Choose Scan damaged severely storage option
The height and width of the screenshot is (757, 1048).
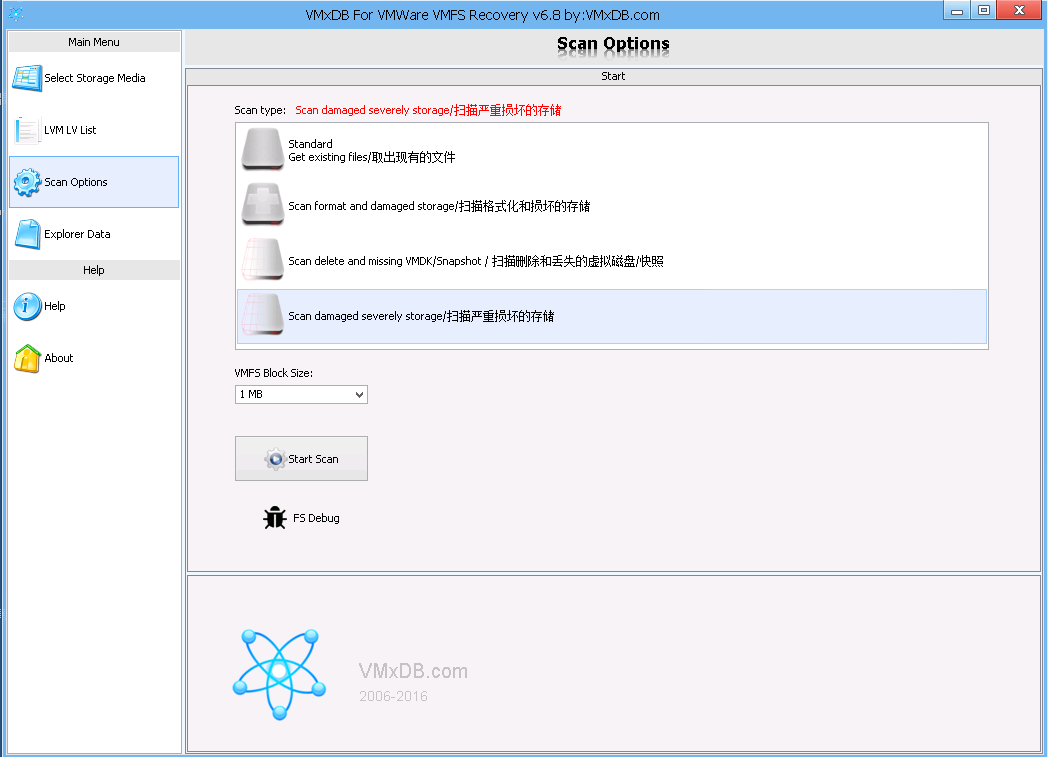[x=612, y=316]
